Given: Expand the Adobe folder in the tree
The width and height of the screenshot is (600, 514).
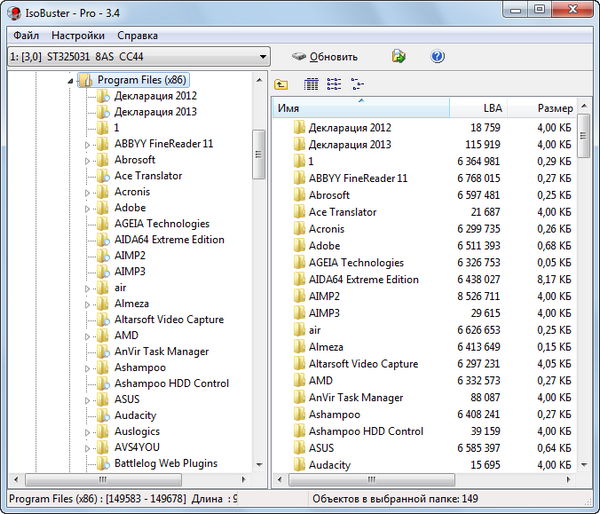Looking at the screenshot, I should (88, 208).
